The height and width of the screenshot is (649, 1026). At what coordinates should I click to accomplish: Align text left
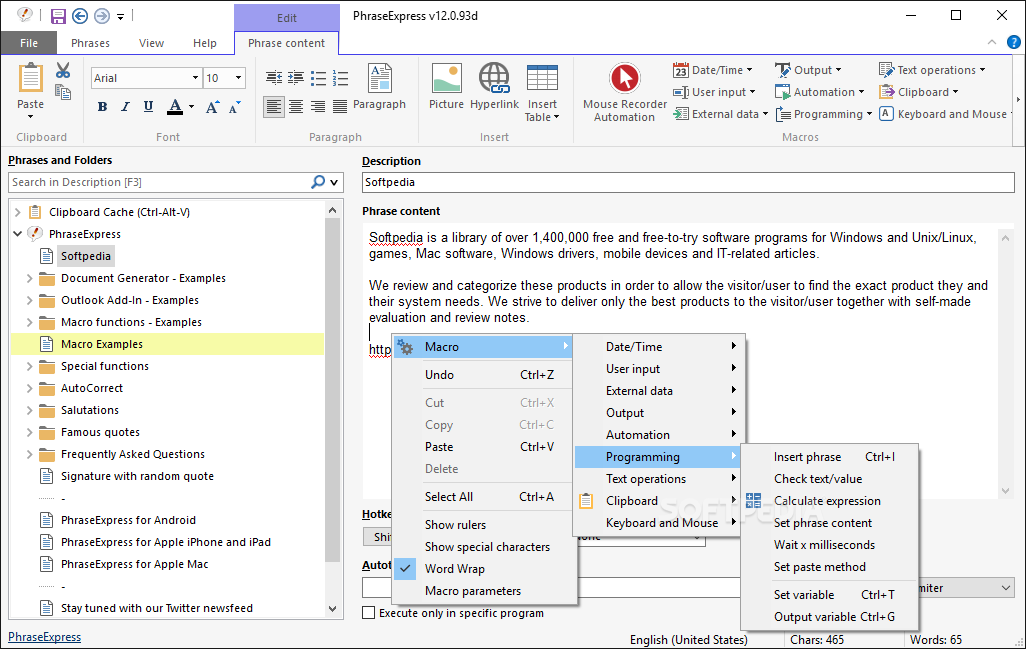274,107
